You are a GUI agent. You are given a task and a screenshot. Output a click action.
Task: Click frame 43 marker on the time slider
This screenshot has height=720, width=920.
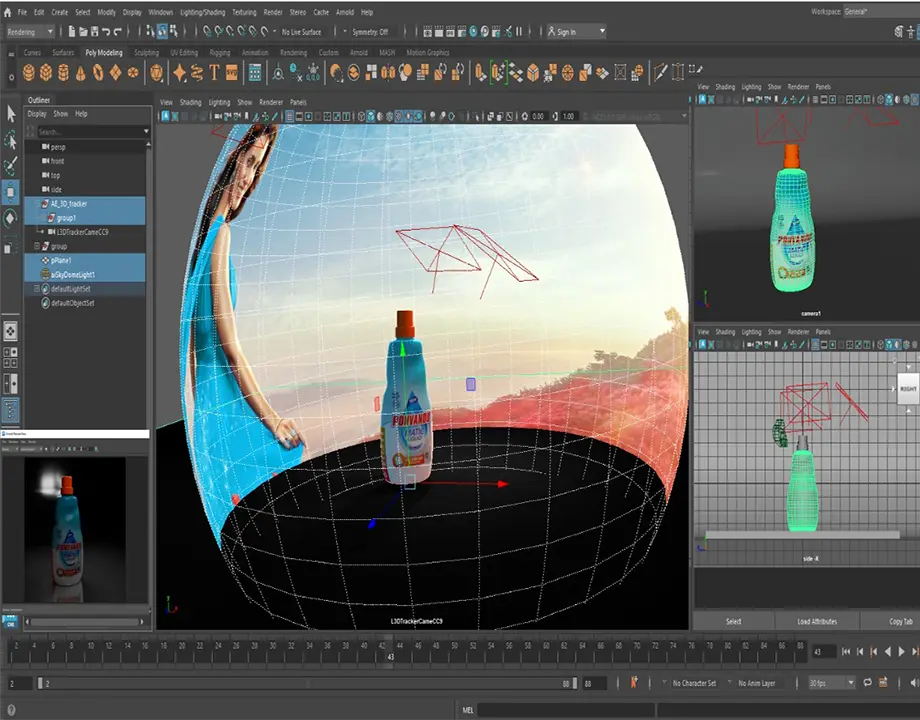(390, 650)
